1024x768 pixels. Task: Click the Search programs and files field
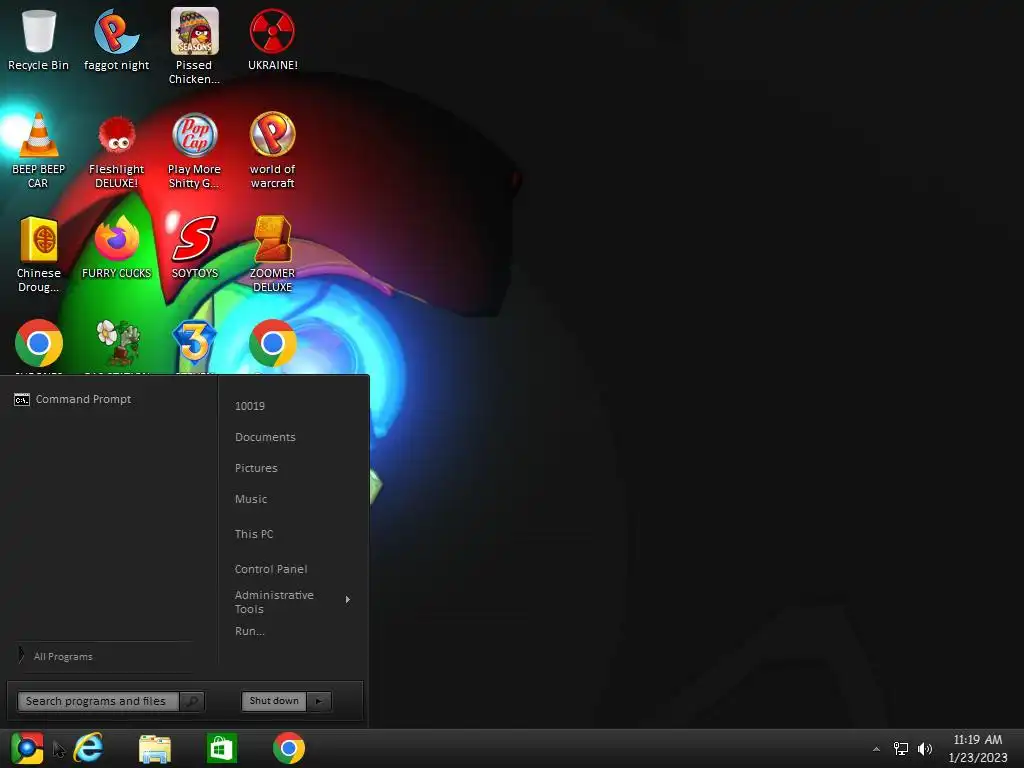point(98,701)
